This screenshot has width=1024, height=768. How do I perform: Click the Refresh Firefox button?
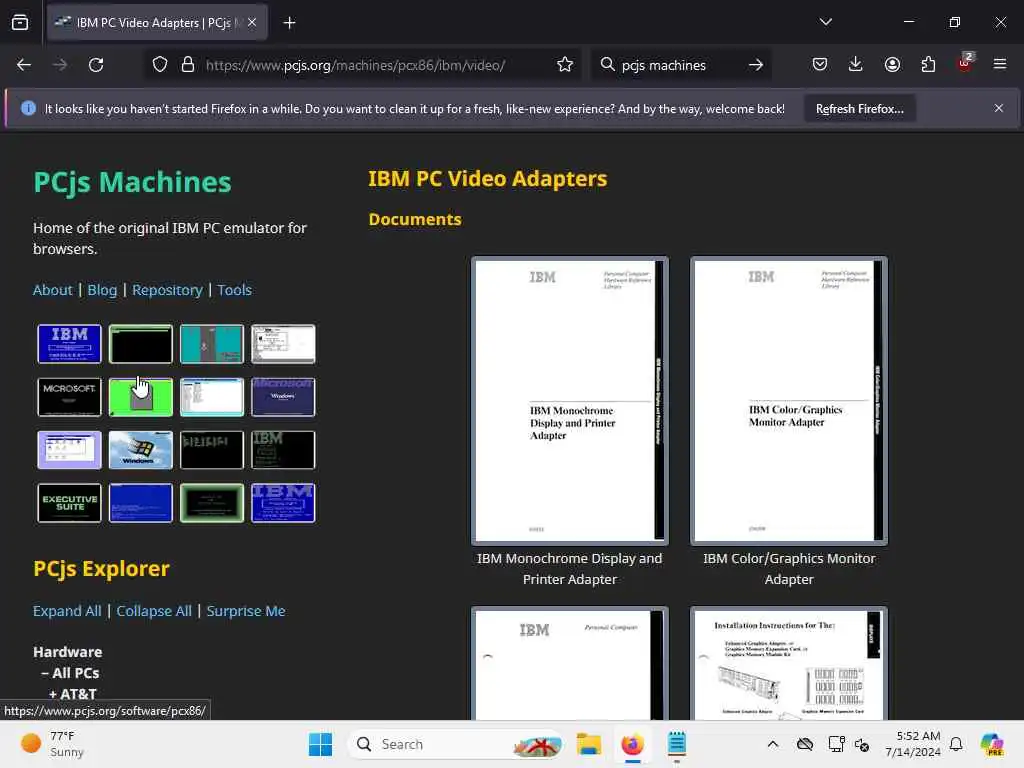859,109
